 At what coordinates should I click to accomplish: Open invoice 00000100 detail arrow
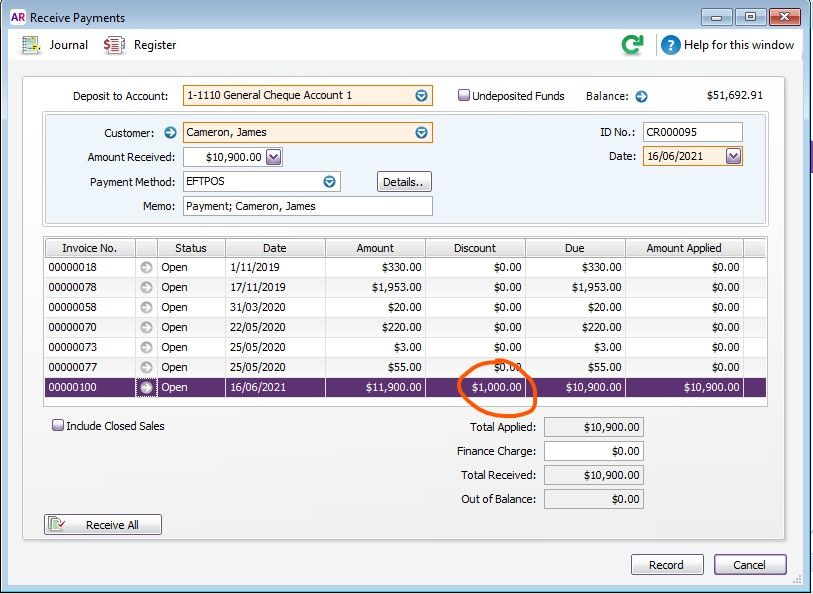pyautogui.click(x=147, y=387)
